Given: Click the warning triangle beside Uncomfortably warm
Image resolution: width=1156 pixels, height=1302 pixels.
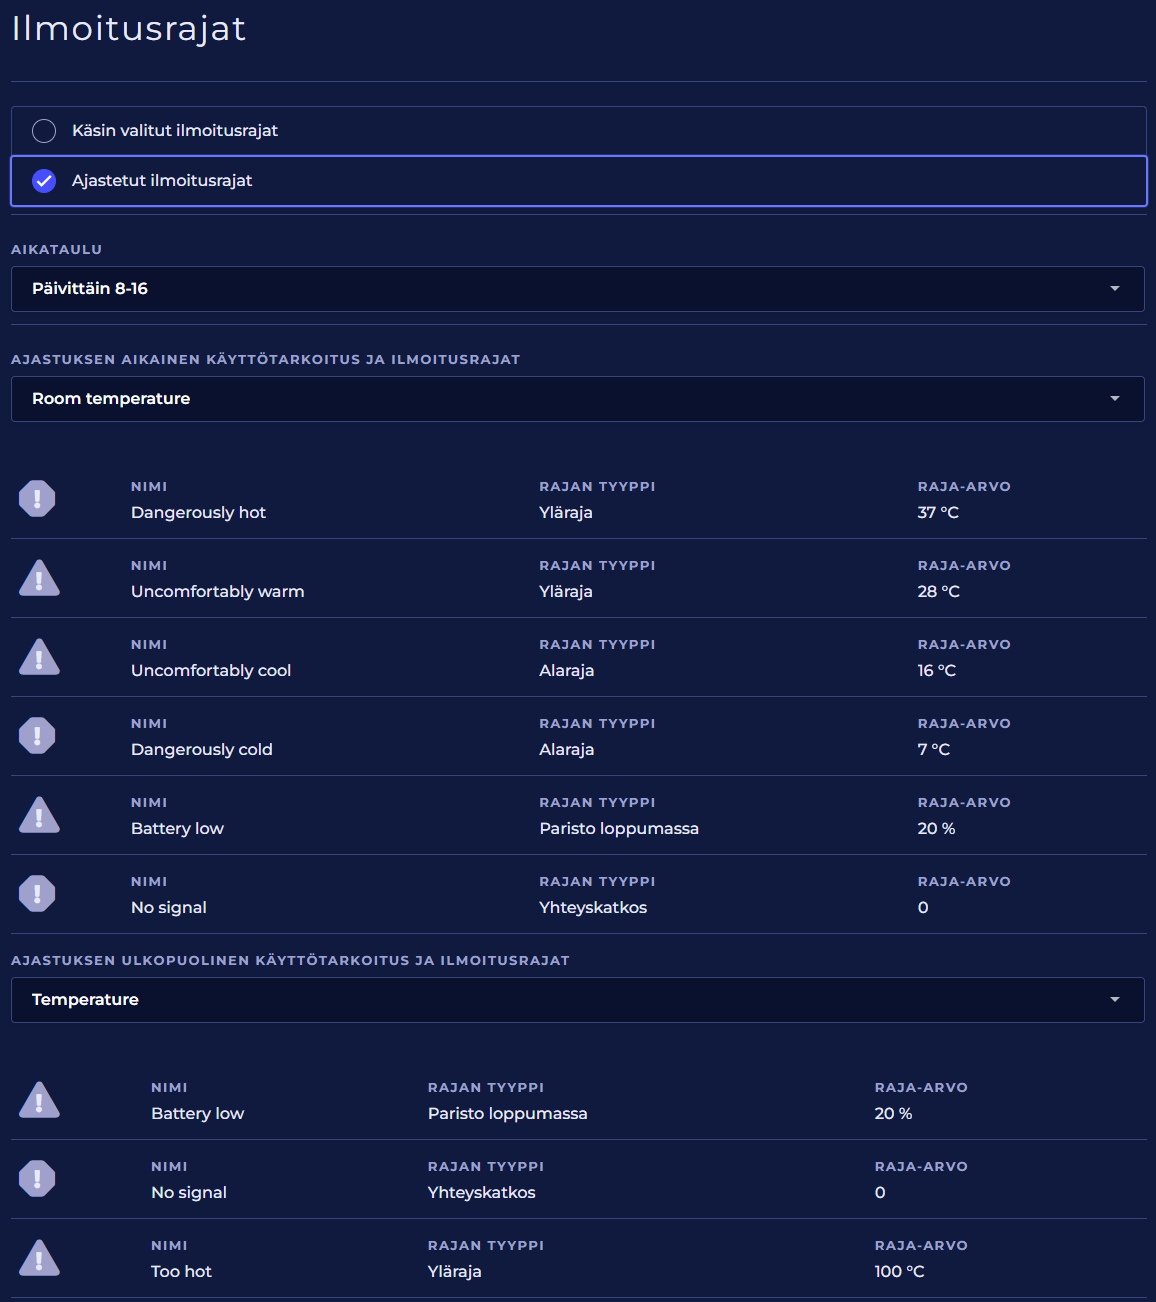Looking at the screenshot, I should tap(39, 578).
